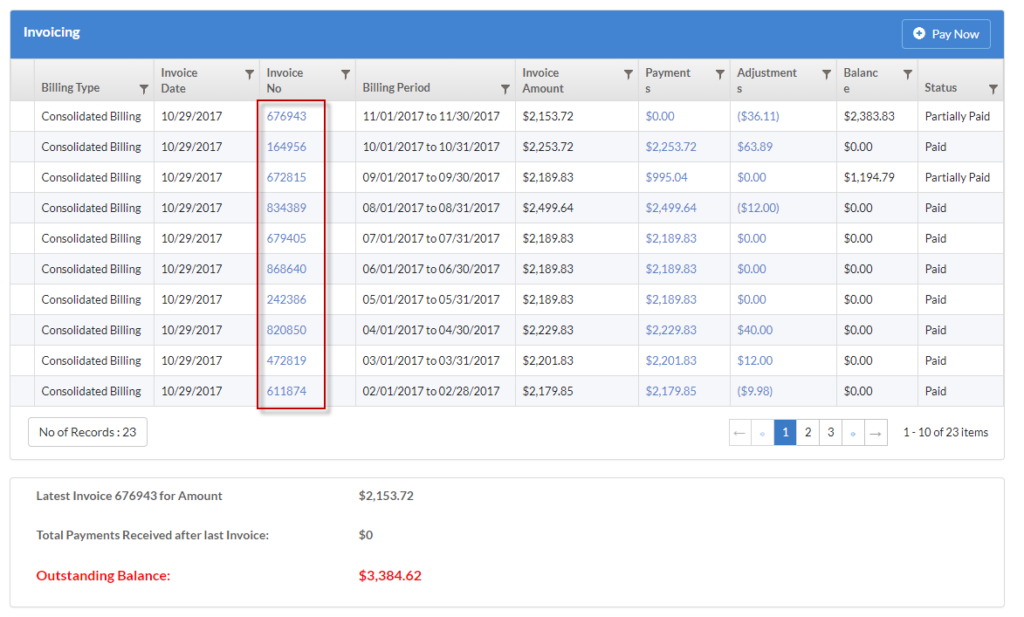
Task: Open invoice 611874
Action: coord(289,391)
